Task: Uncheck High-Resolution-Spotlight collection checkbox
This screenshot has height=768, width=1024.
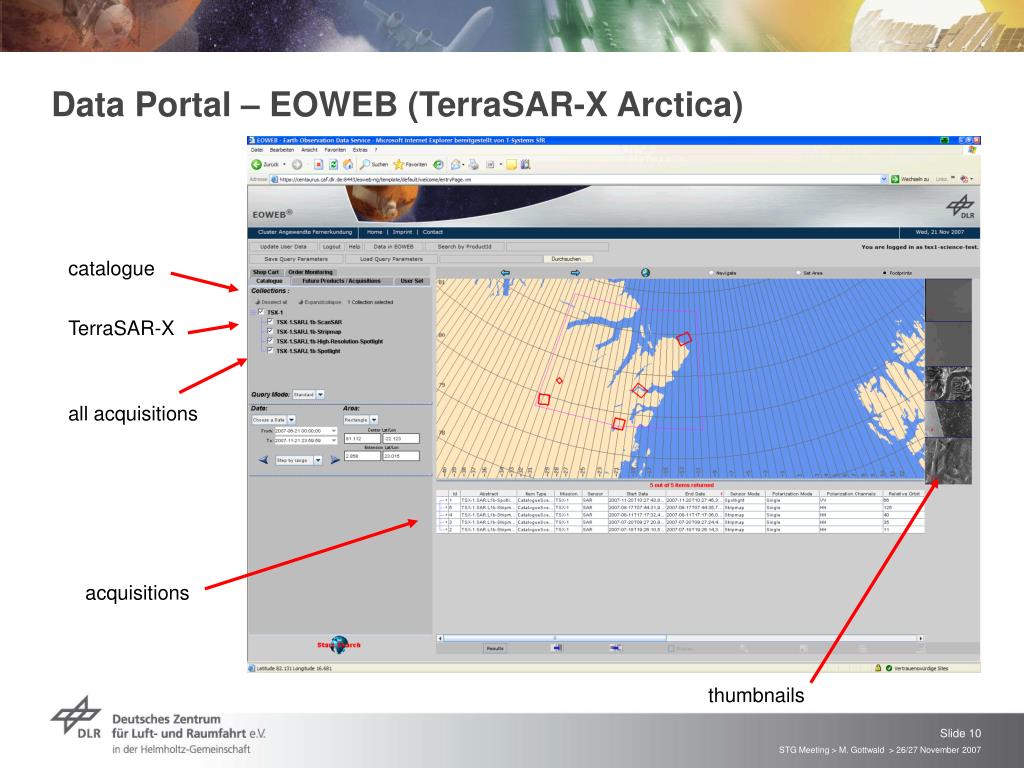Action: [270, 341]
